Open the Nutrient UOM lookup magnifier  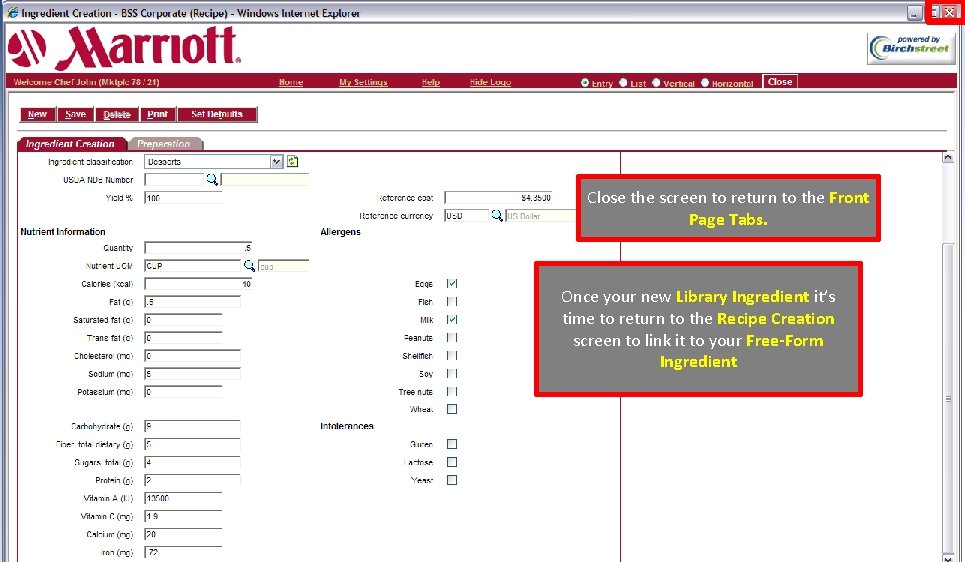coord(249,265)
